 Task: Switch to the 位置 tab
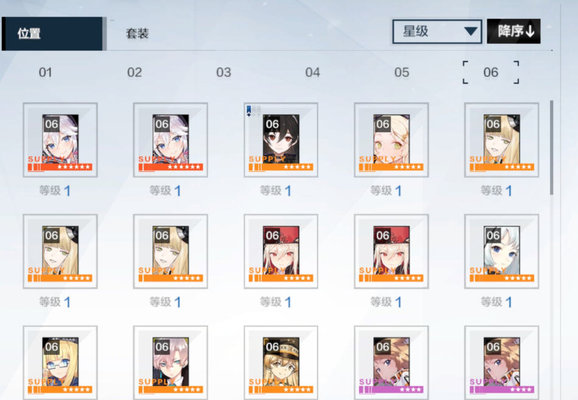[52, 34]
